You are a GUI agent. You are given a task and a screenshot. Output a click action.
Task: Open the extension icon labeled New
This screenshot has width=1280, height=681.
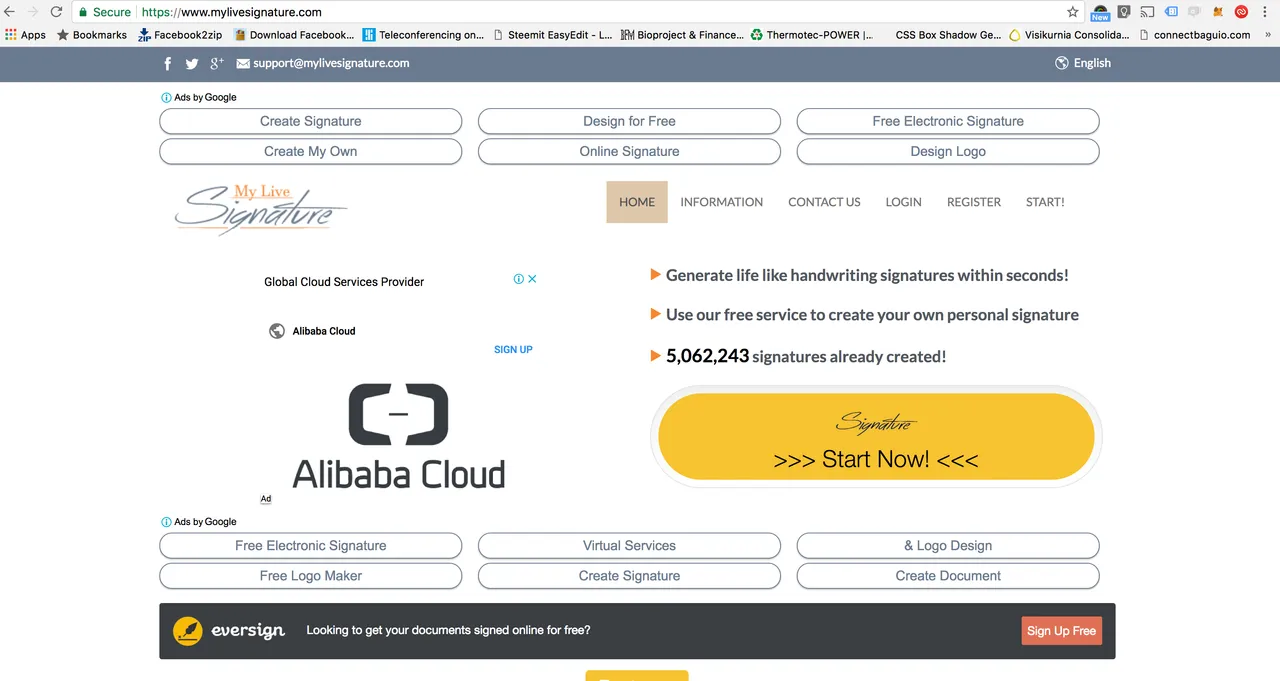coord(1100,12)
